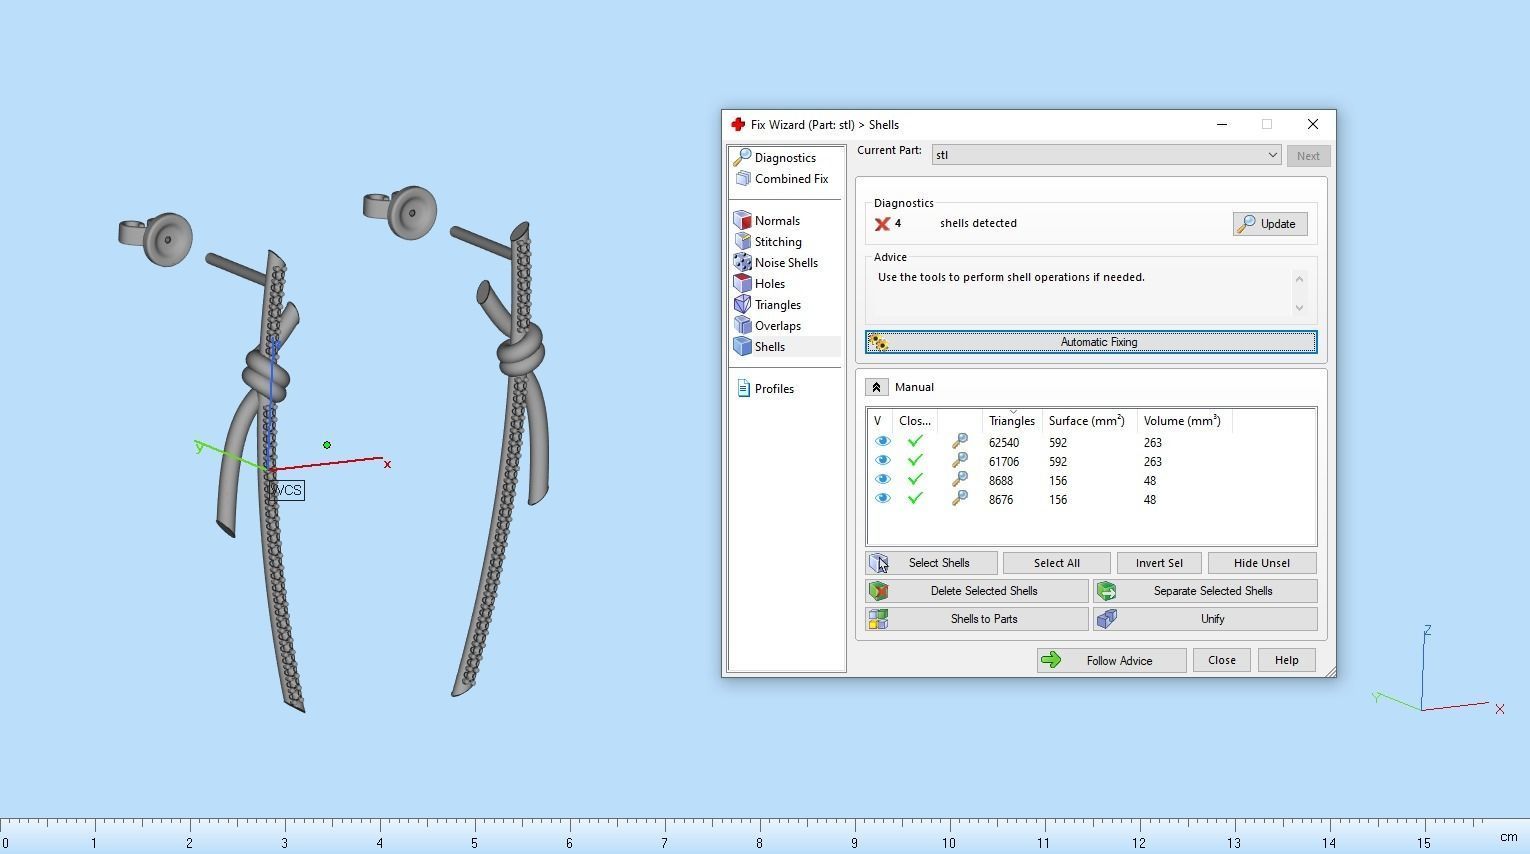Image resolution: width=1530 pixels, height=854 pixels.
Task: Click the Profiles document icon
Action: (x=743, y=389)
